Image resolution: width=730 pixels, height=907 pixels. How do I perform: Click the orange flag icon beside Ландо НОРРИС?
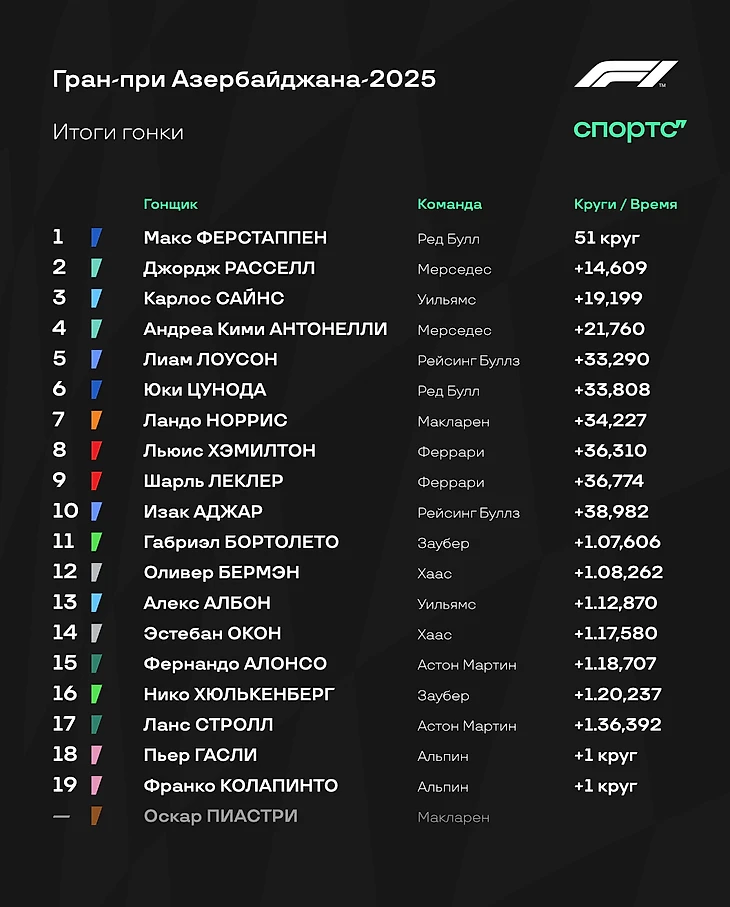pos(96,421)
